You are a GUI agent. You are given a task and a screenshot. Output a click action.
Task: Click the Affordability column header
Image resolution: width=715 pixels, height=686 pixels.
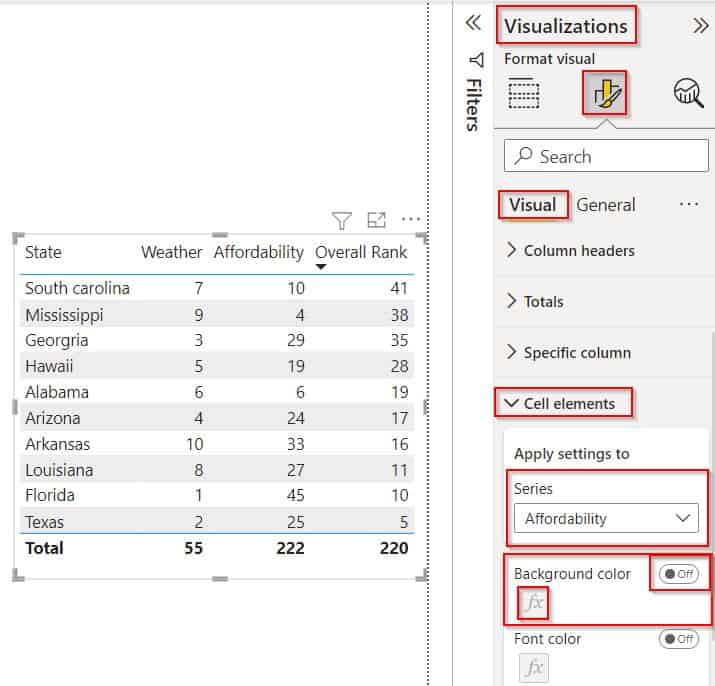[x=259, y=252]
